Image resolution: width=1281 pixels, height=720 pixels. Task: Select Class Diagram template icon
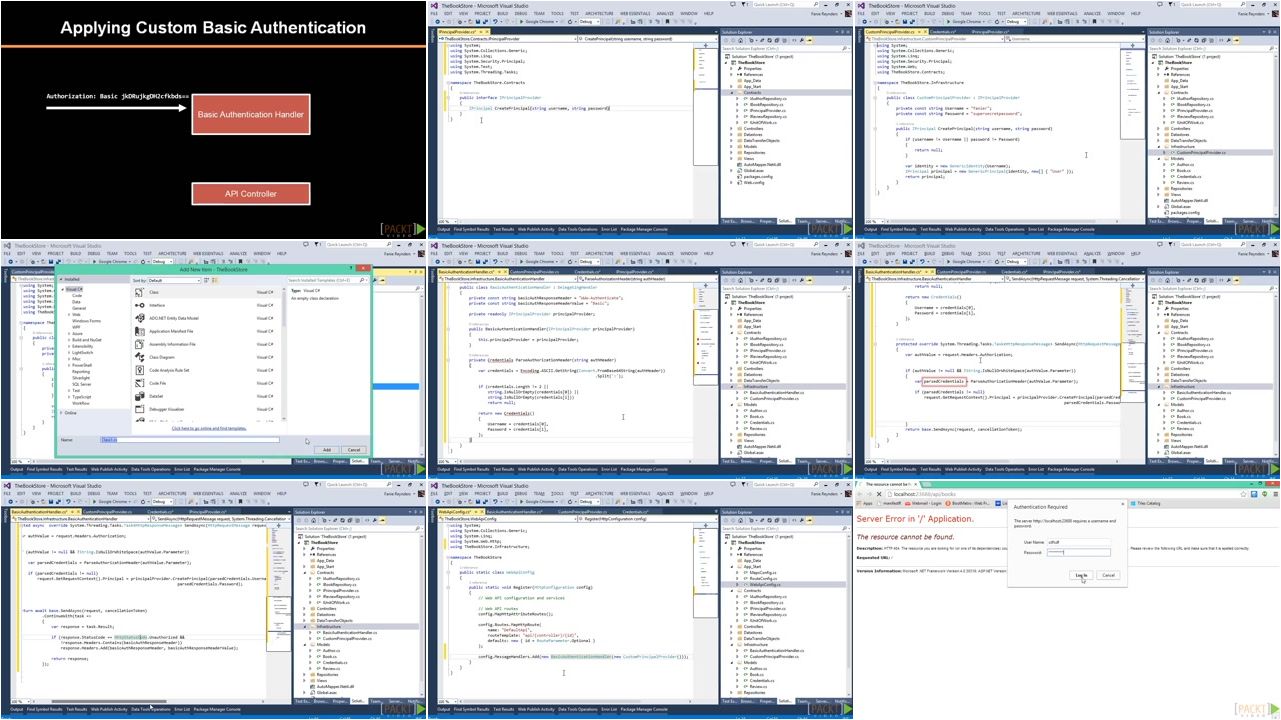(x=139, y=357)
